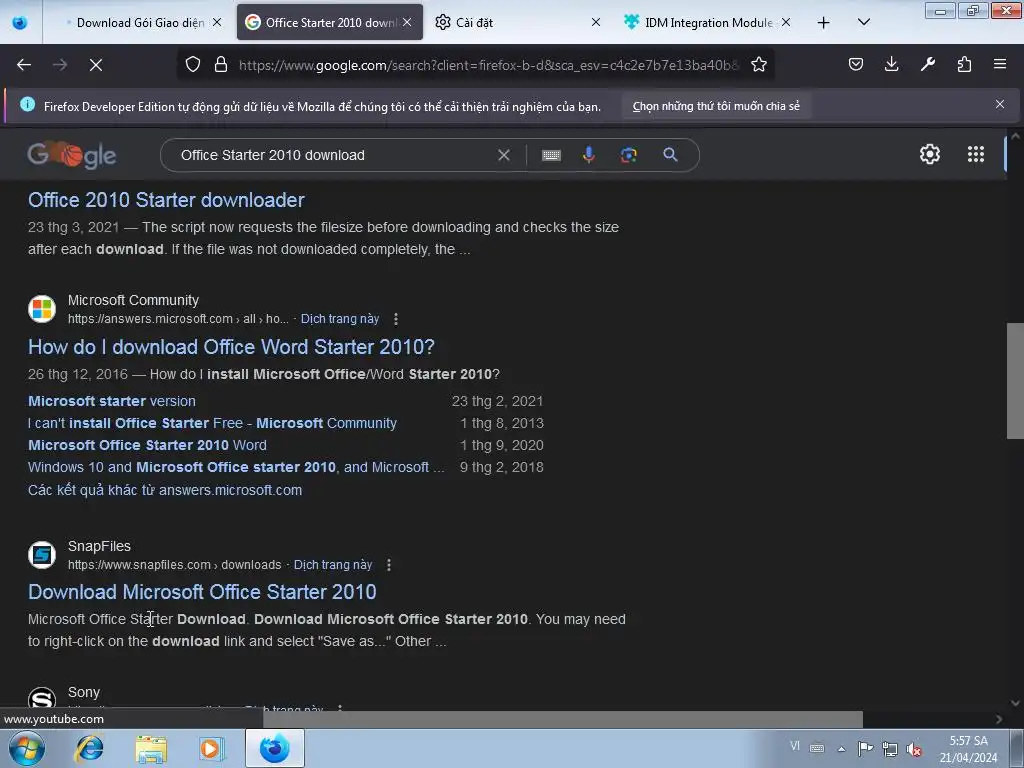Open more options for the SnapFiles result
This screenshot has width=1024, height=768.
(x=389, y=565)
